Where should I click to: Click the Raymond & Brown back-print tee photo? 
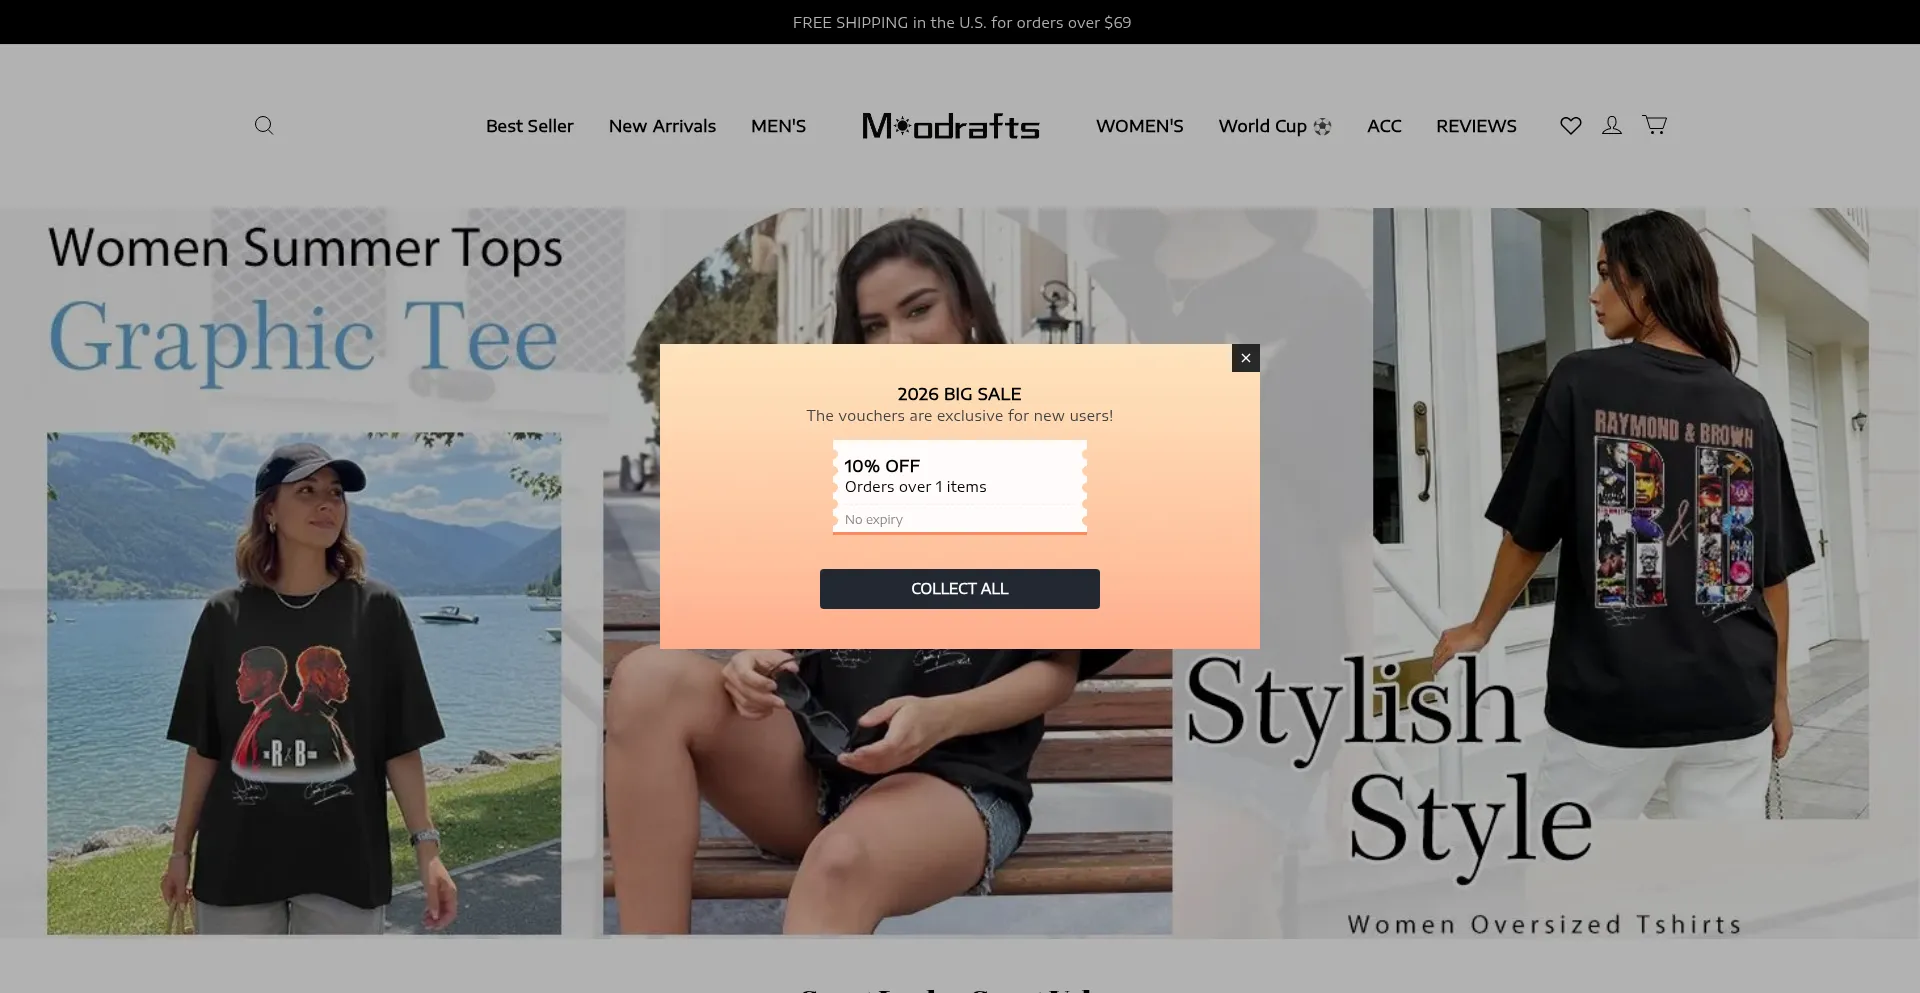click(1621, 513)
